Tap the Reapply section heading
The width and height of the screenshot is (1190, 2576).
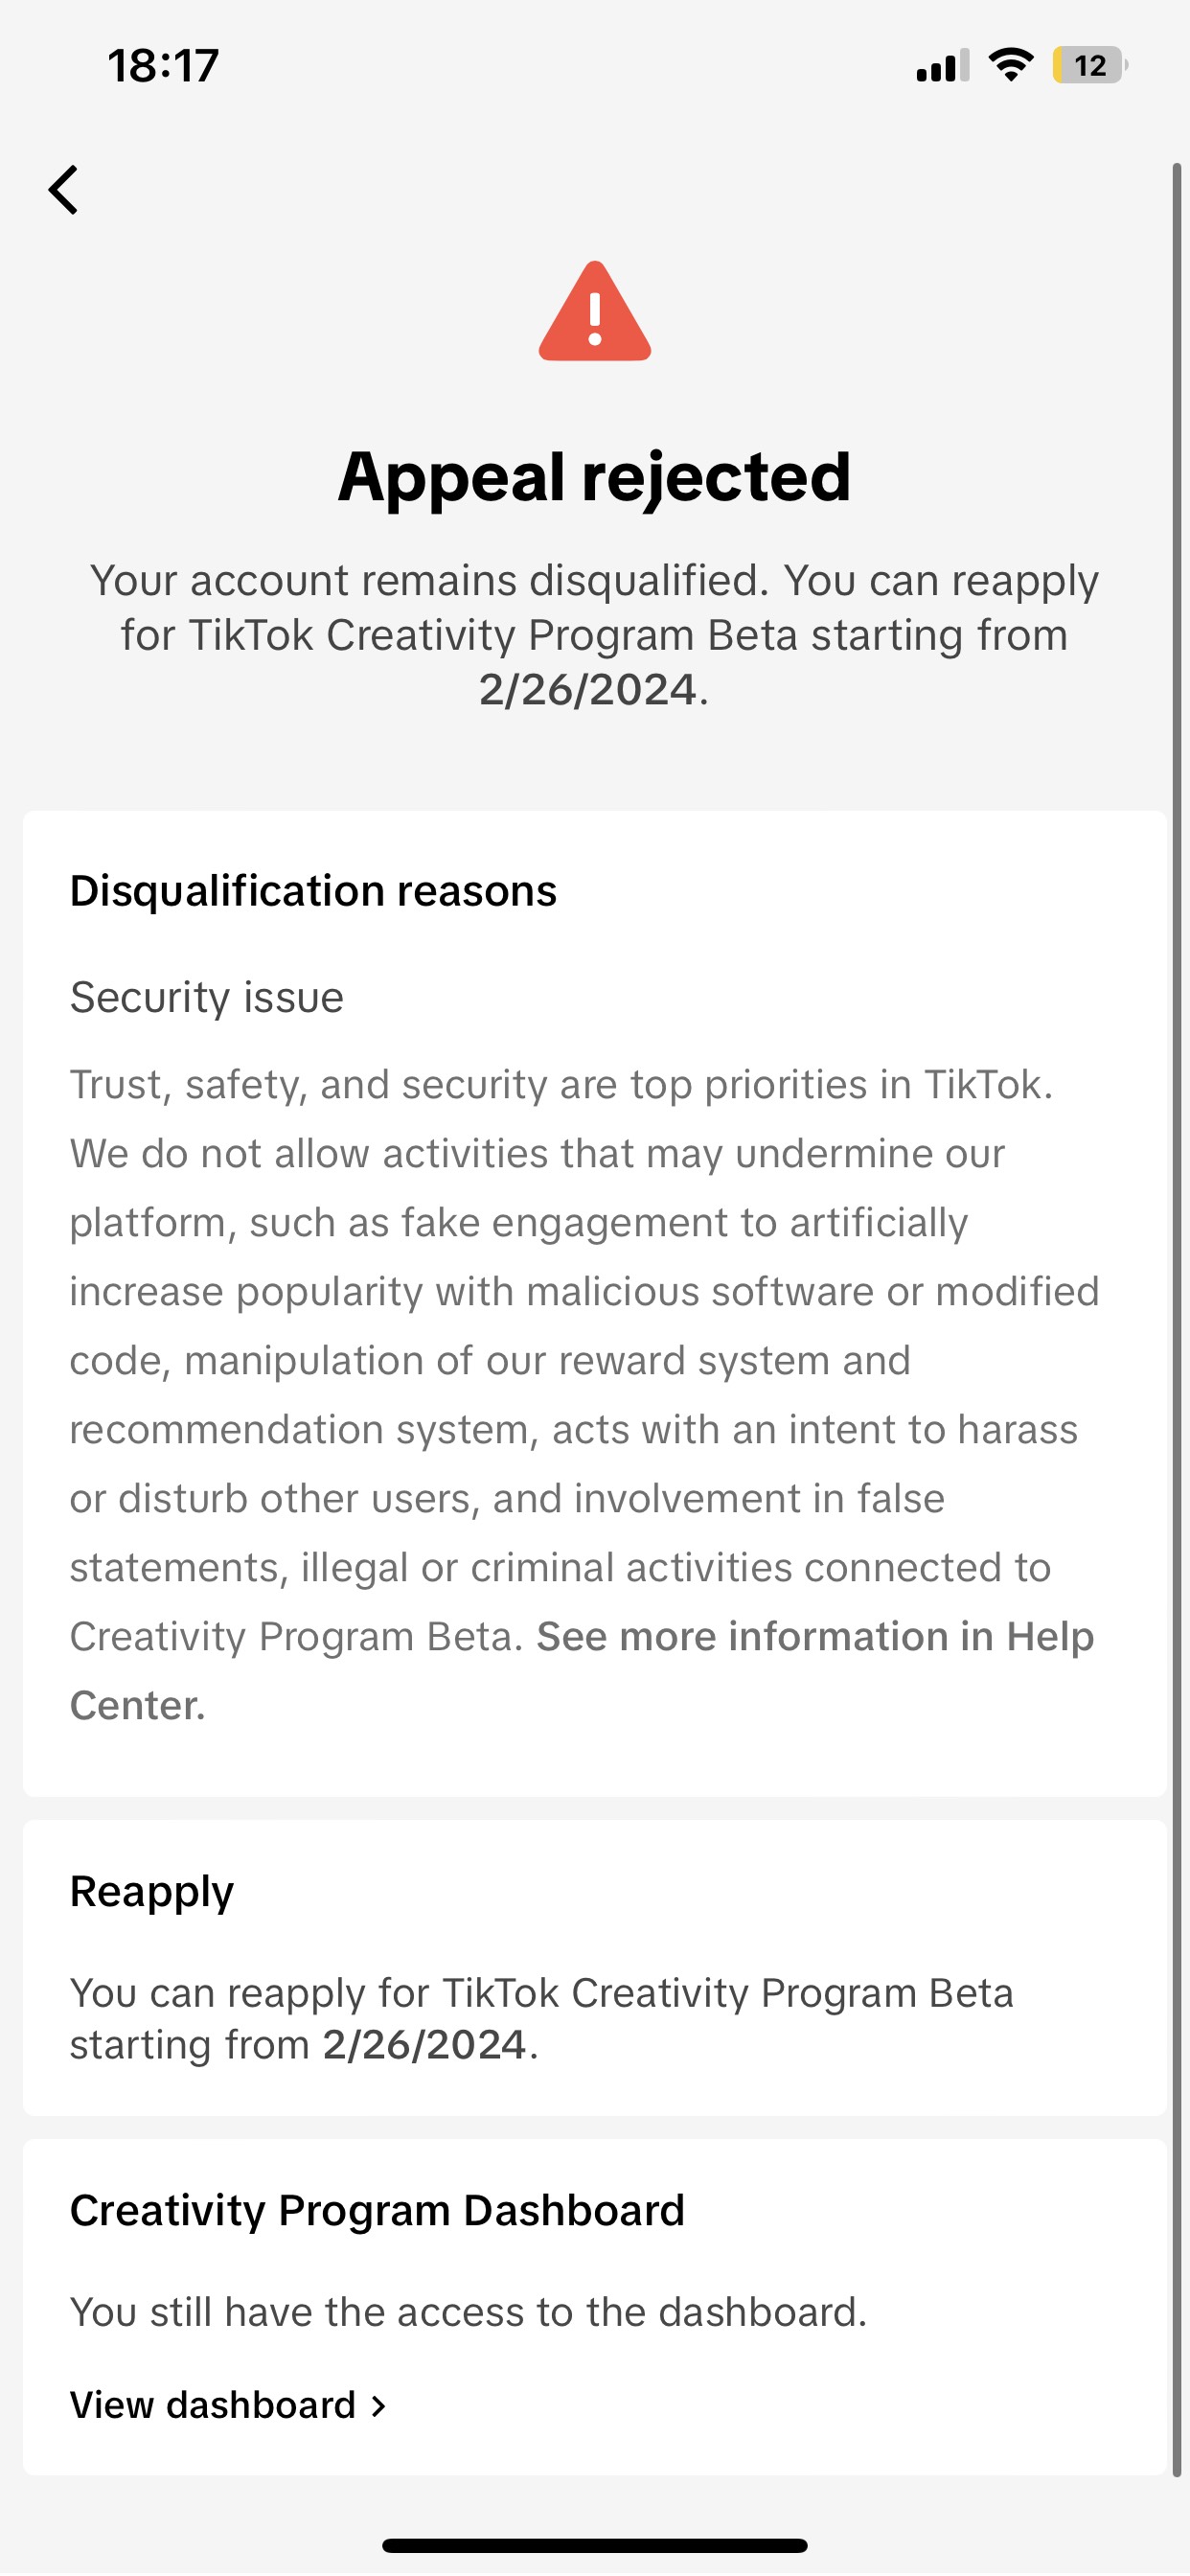pyautogui.click(x=152, y=1891)
